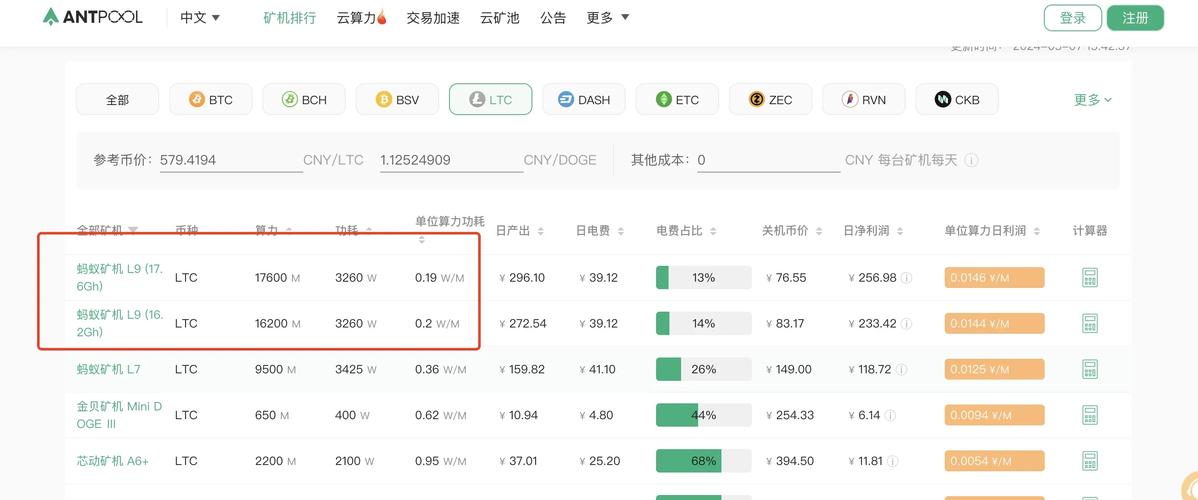Click info icon beside 11.81 net profit
Image resolution: width=1198 pixels, height=500 pixels.
coord(892,461)
